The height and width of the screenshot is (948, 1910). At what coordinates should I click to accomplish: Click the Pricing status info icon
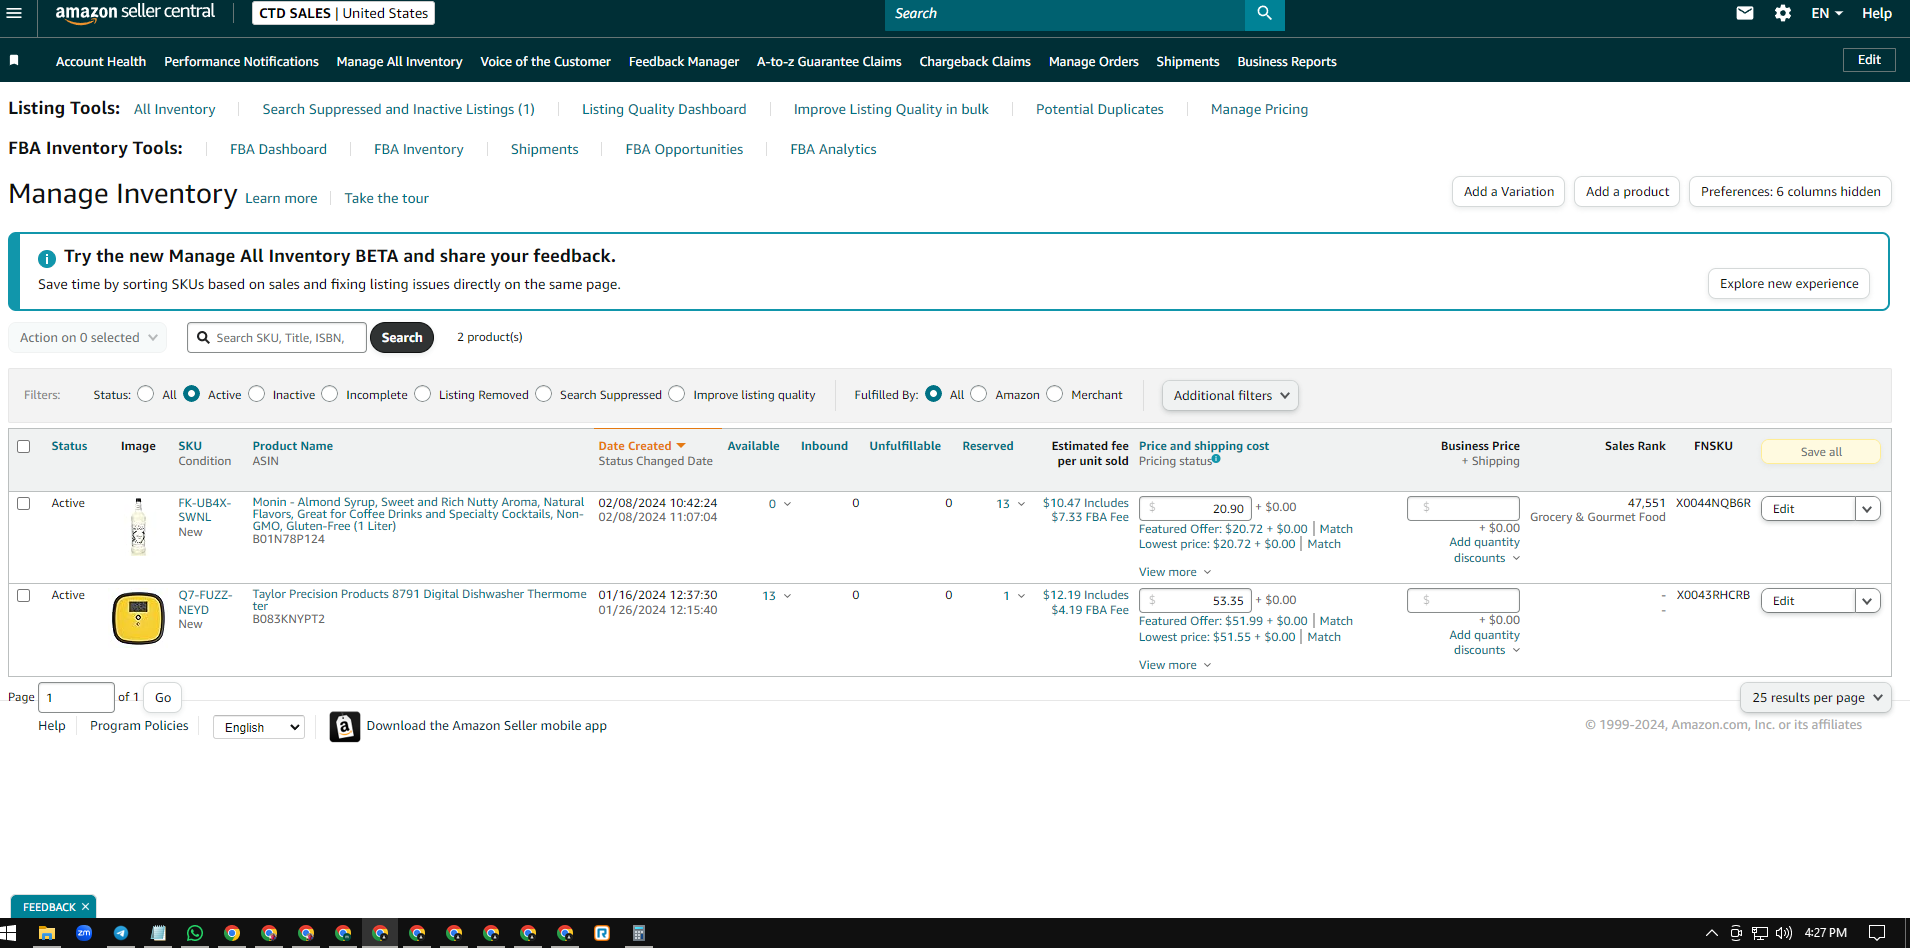(1216, 459)
